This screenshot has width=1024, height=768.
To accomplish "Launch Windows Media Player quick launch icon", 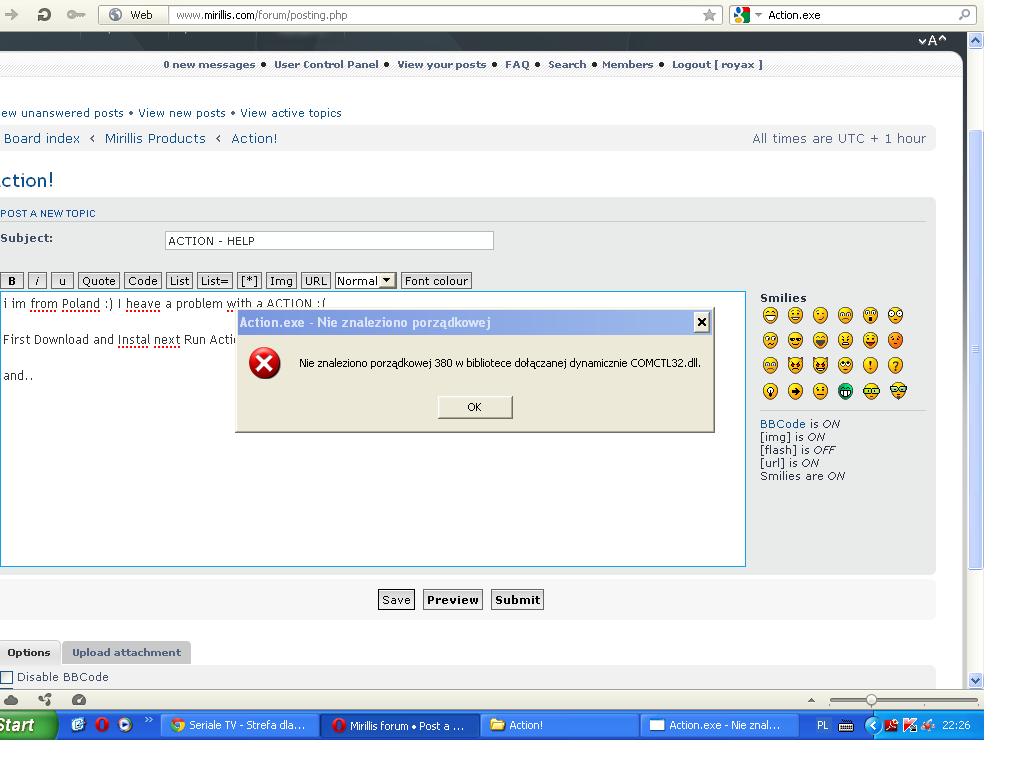I will coord(125,725).
